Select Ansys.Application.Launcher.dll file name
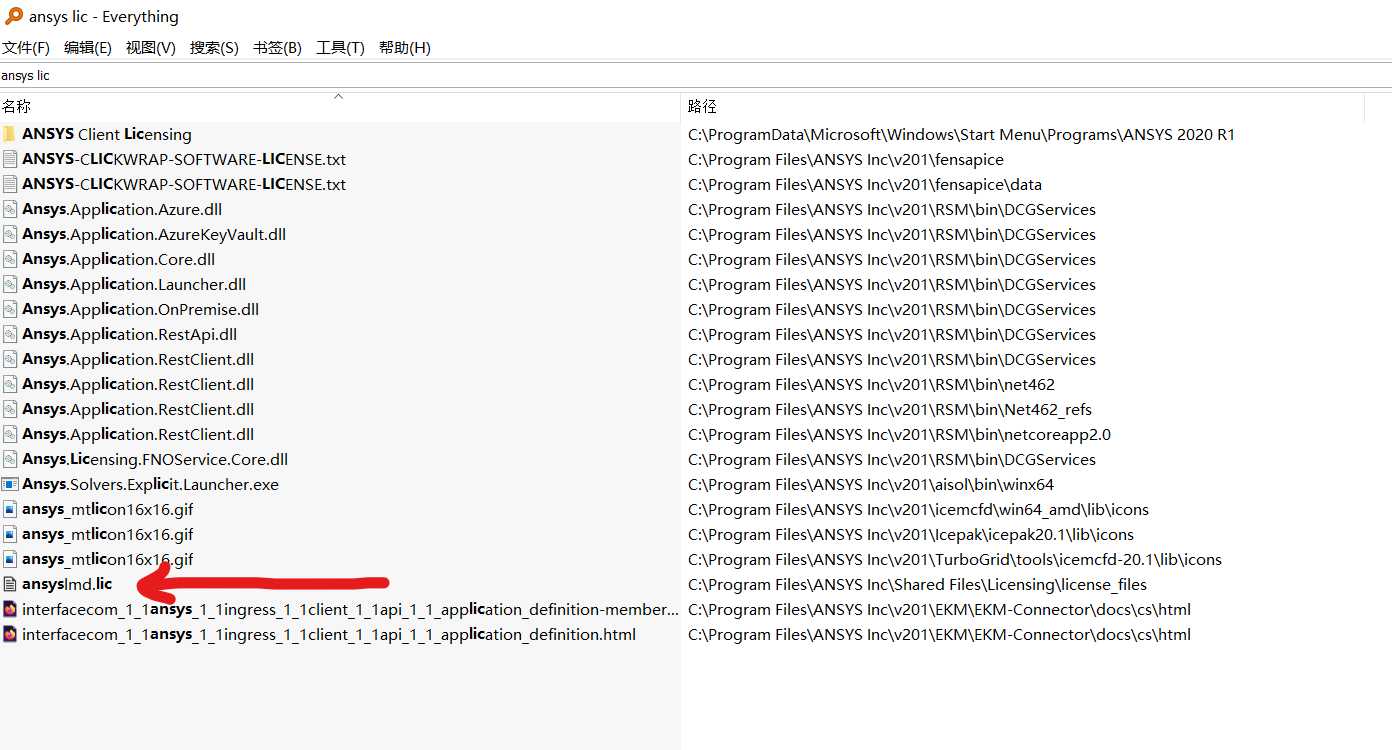Image resolution: width=1392 pixels, height=750 pixels. [x=134, y=284]
